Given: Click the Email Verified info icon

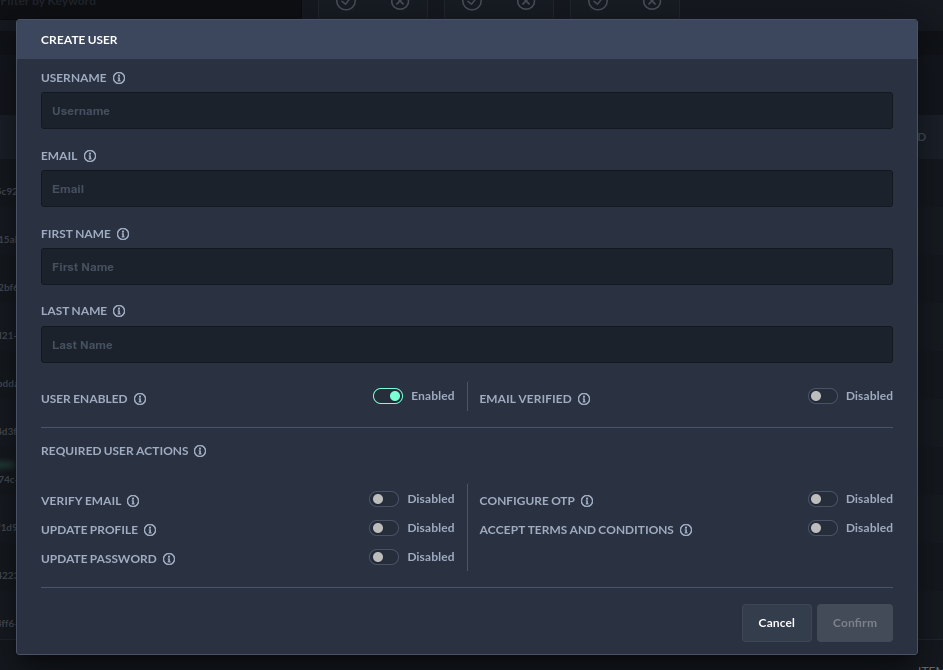Looking at the screenshot, I should [x=584, y=399].
